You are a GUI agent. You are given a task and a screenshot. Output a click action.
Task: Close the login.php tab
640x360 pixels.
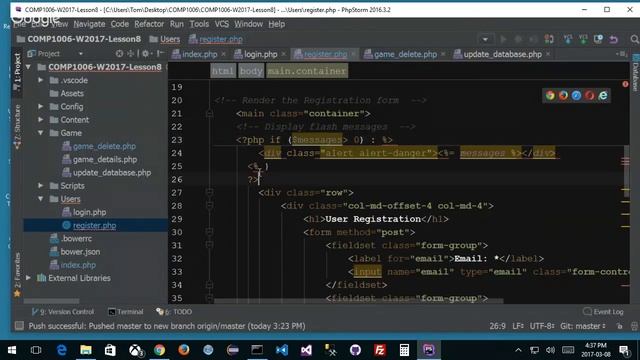click(284, 54)
